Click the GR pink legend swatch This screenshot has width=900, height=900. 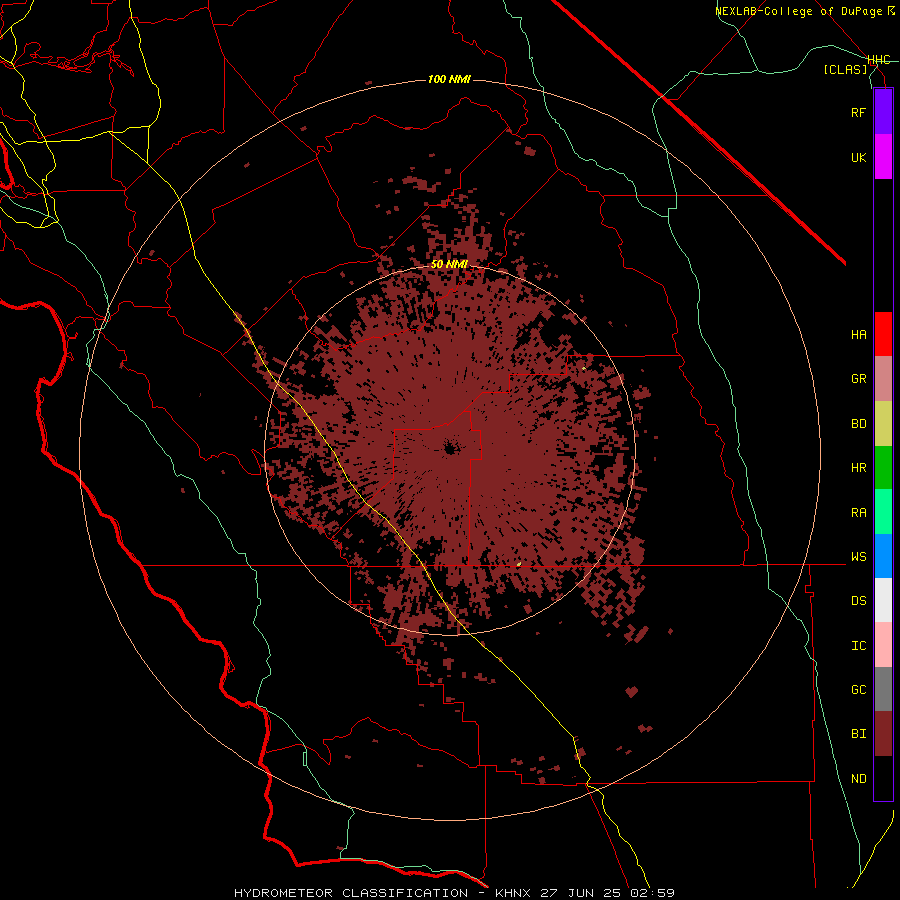coord(883,379)
